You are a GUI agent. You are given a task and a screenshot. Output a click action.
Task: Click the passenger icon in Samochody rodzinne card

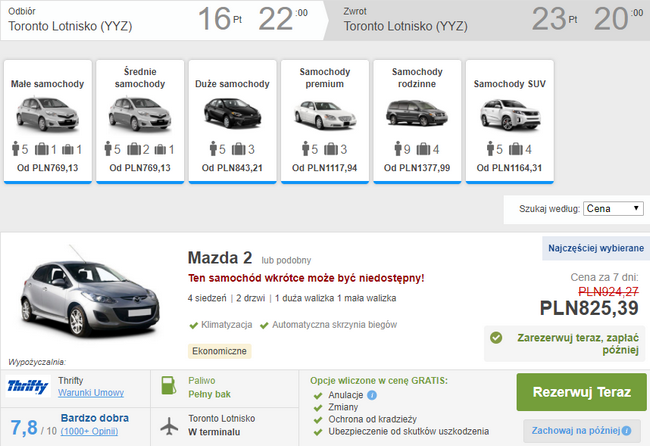tap(398, 148)
